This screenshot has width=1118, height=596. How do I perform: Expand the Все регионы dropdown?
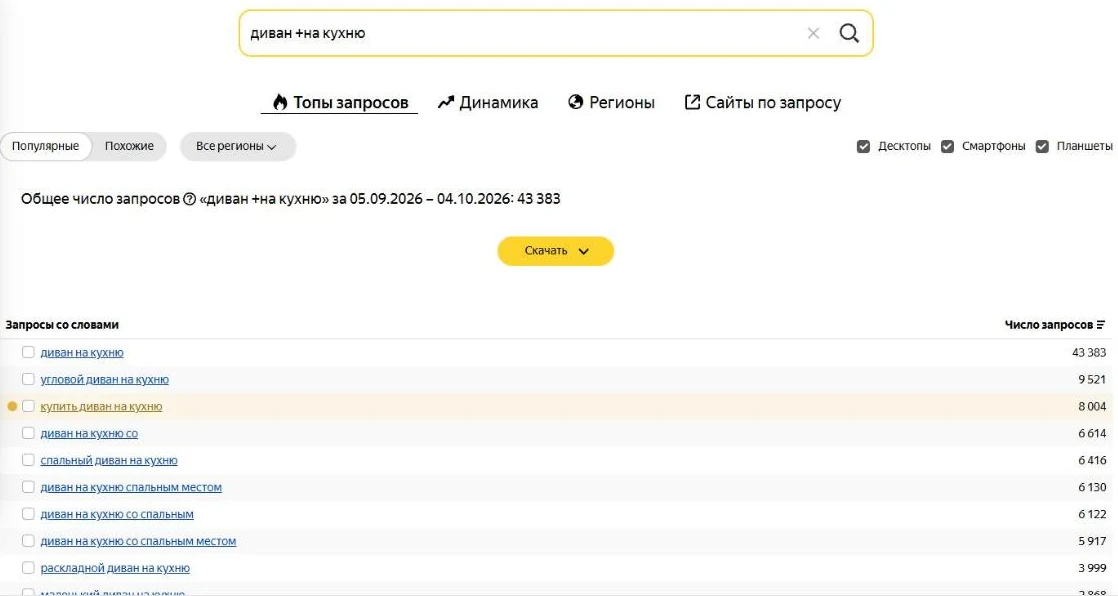(x=237, y=146)
